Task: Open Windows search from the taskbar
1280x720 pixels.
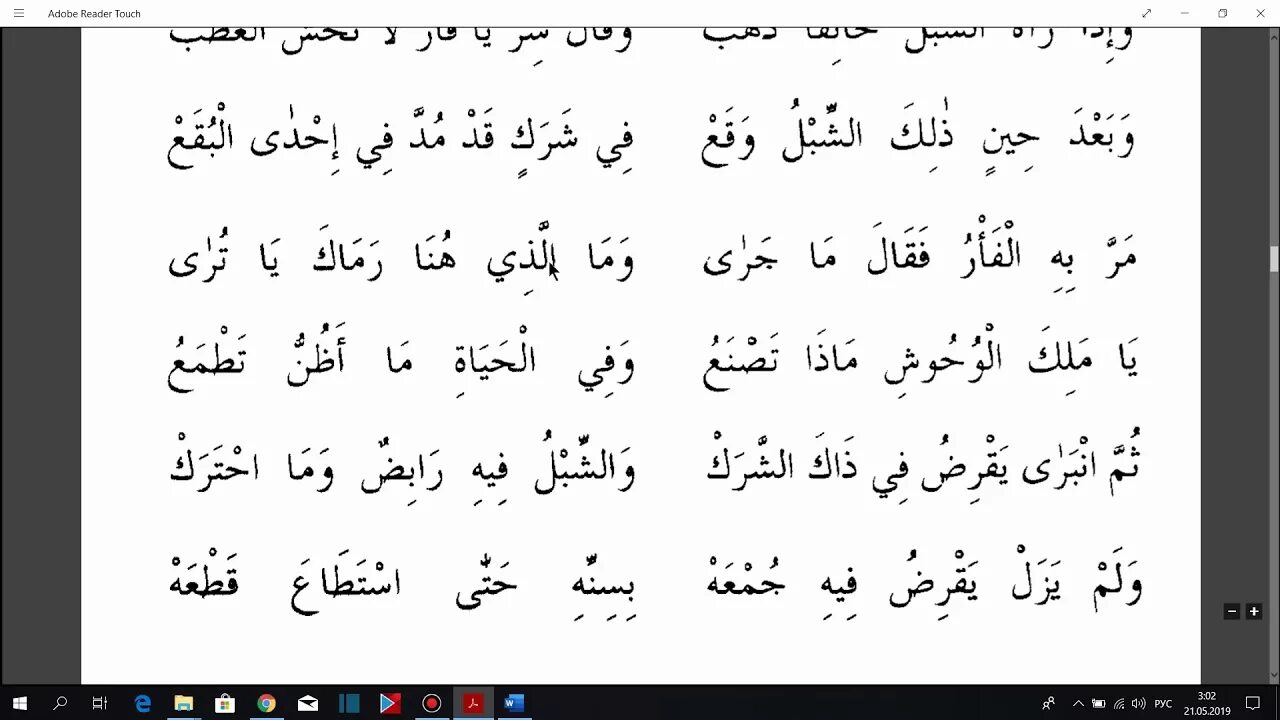Action: [x=60, y=703]
